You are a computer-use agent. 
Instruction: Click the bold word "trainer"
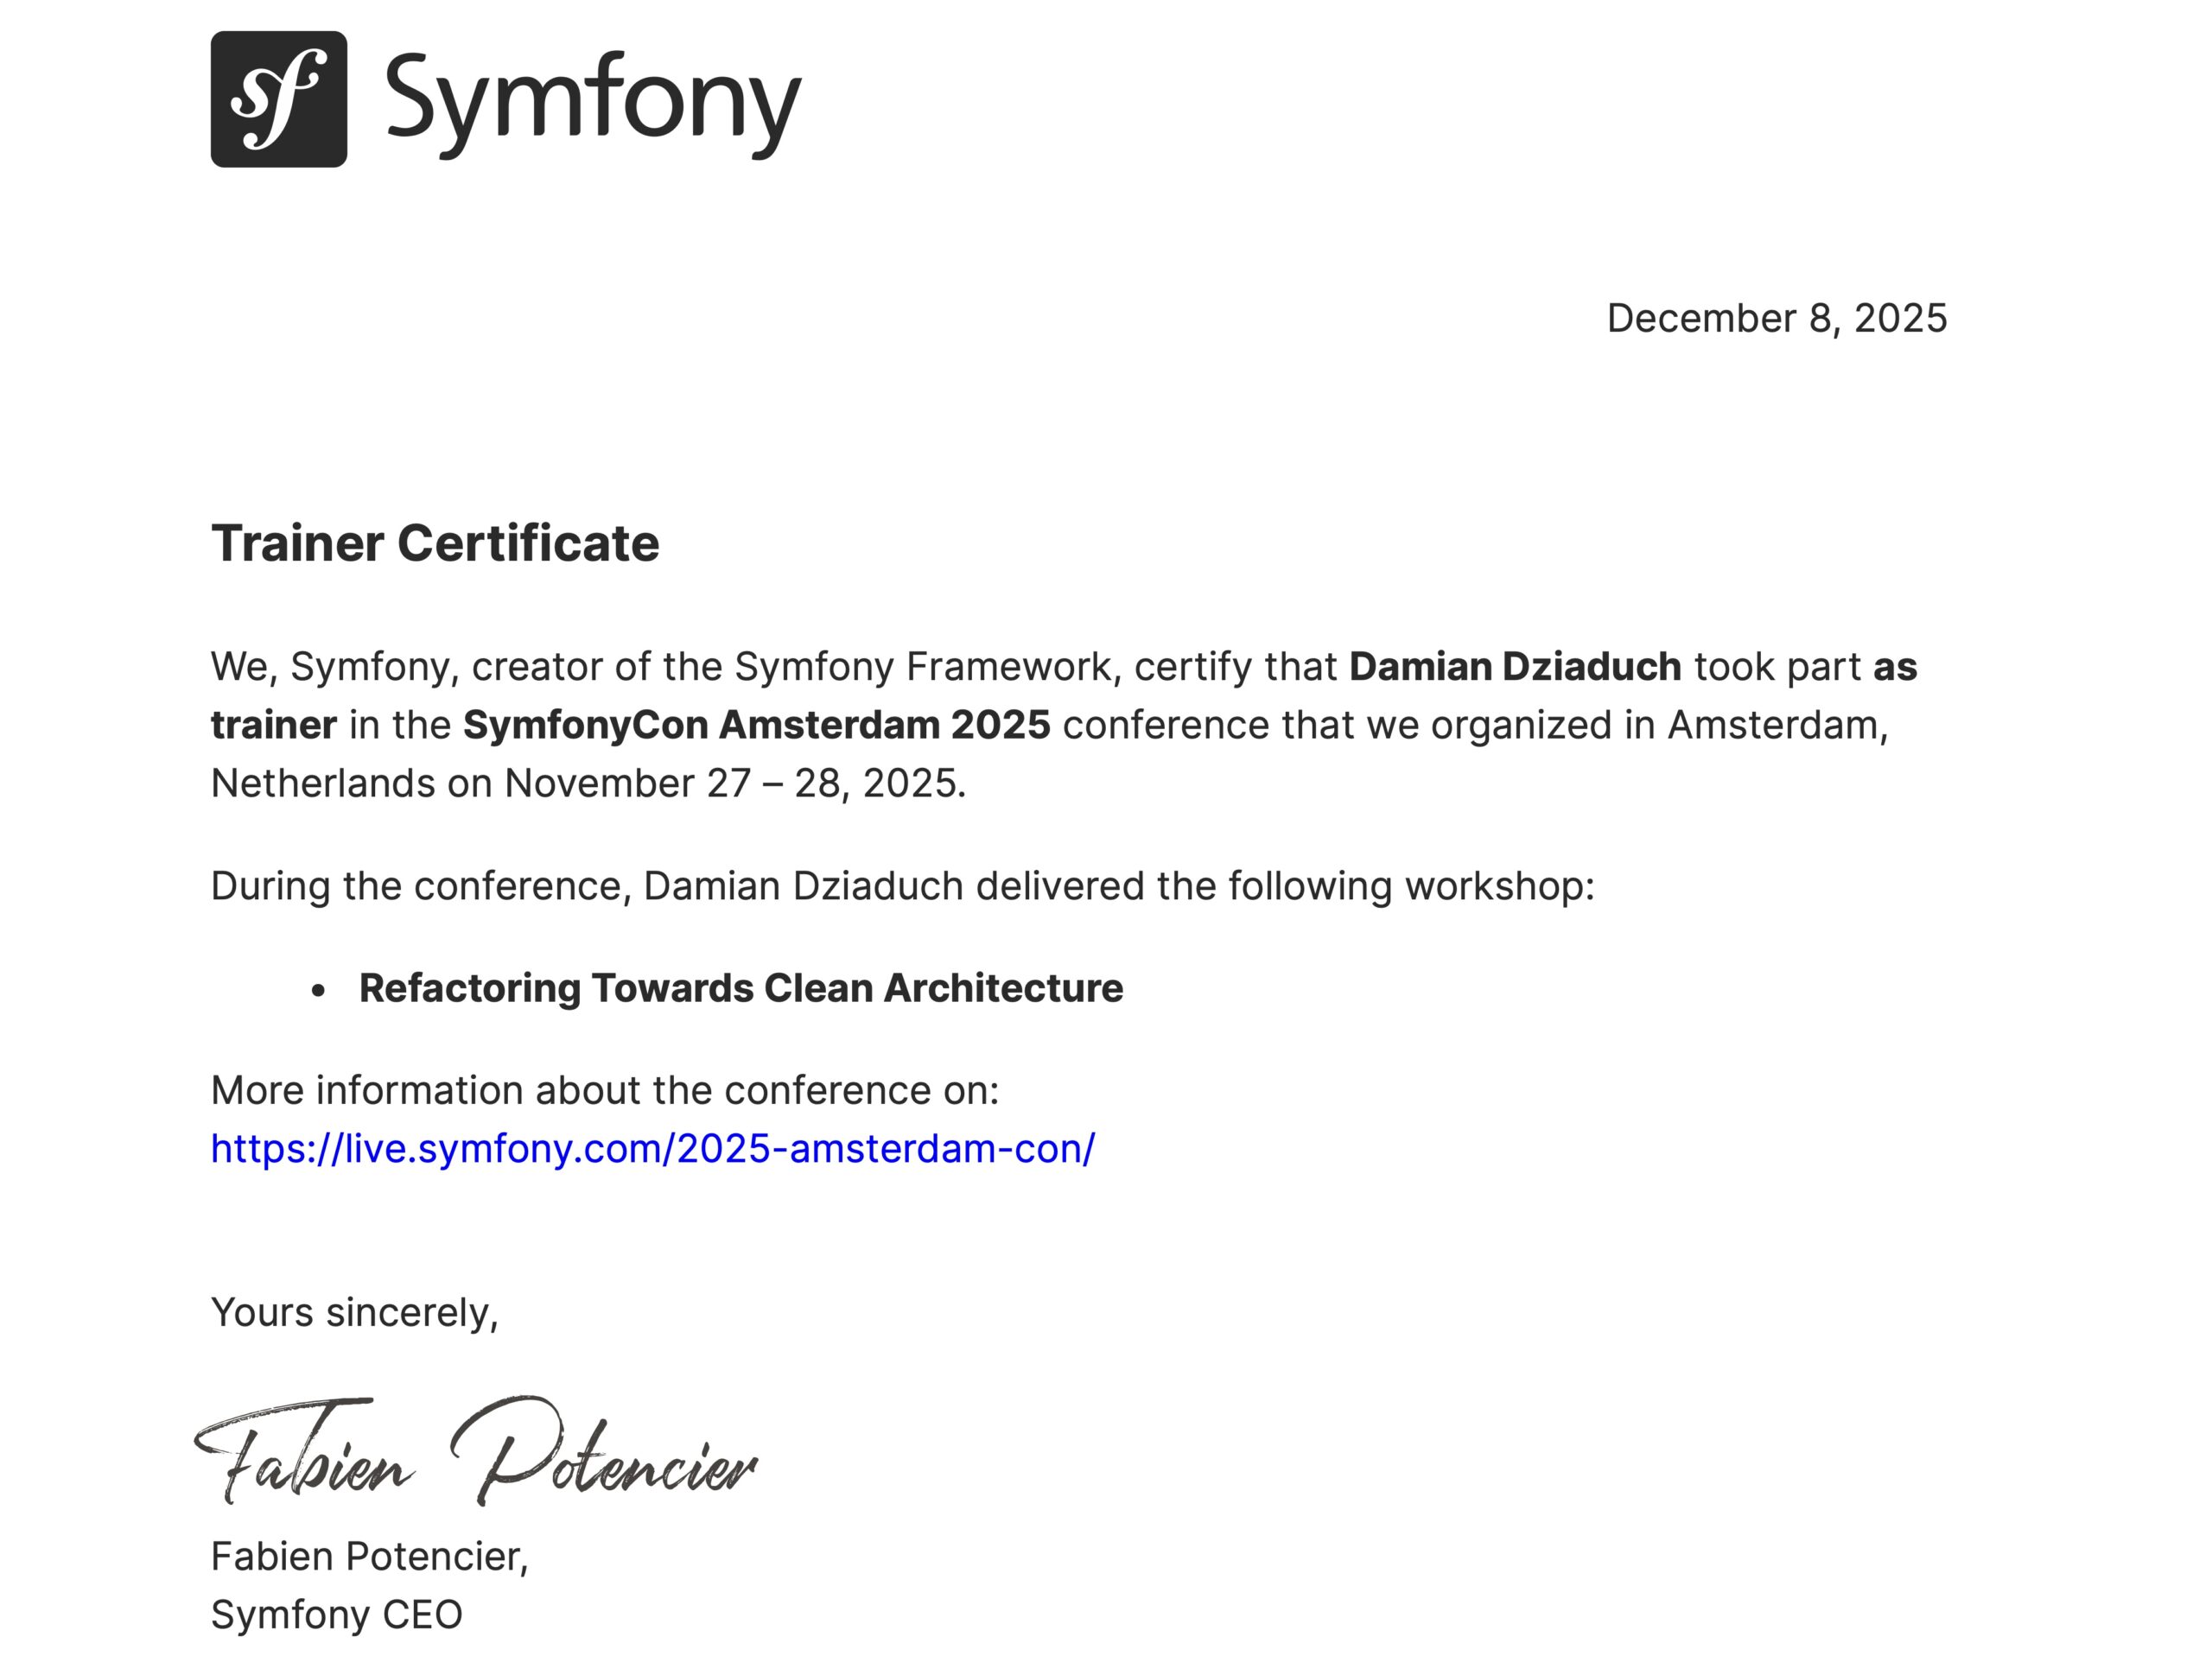pos(273,725)
